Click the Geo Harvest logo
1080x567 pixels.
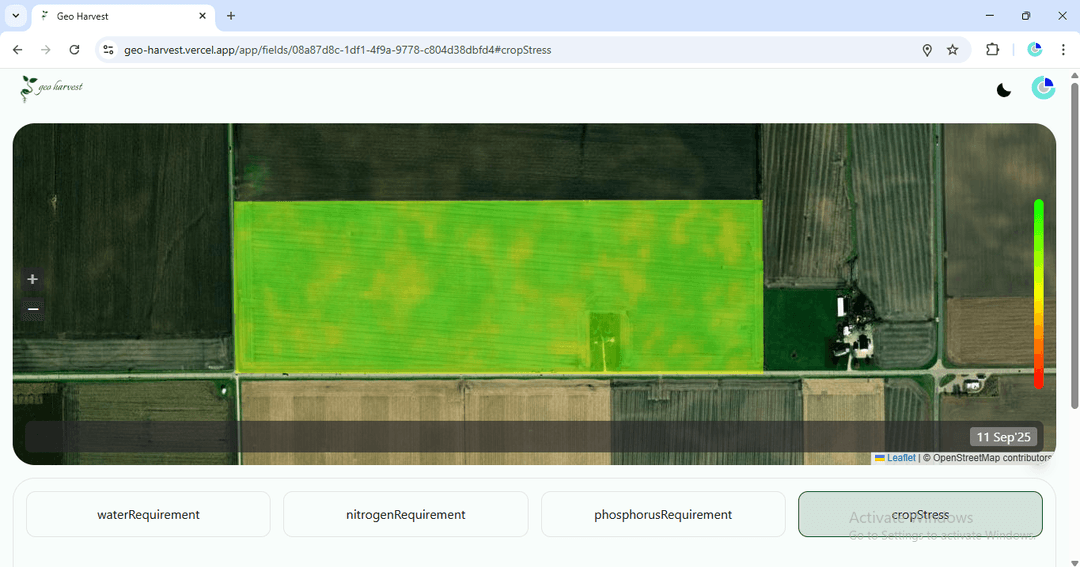point(51,88)
